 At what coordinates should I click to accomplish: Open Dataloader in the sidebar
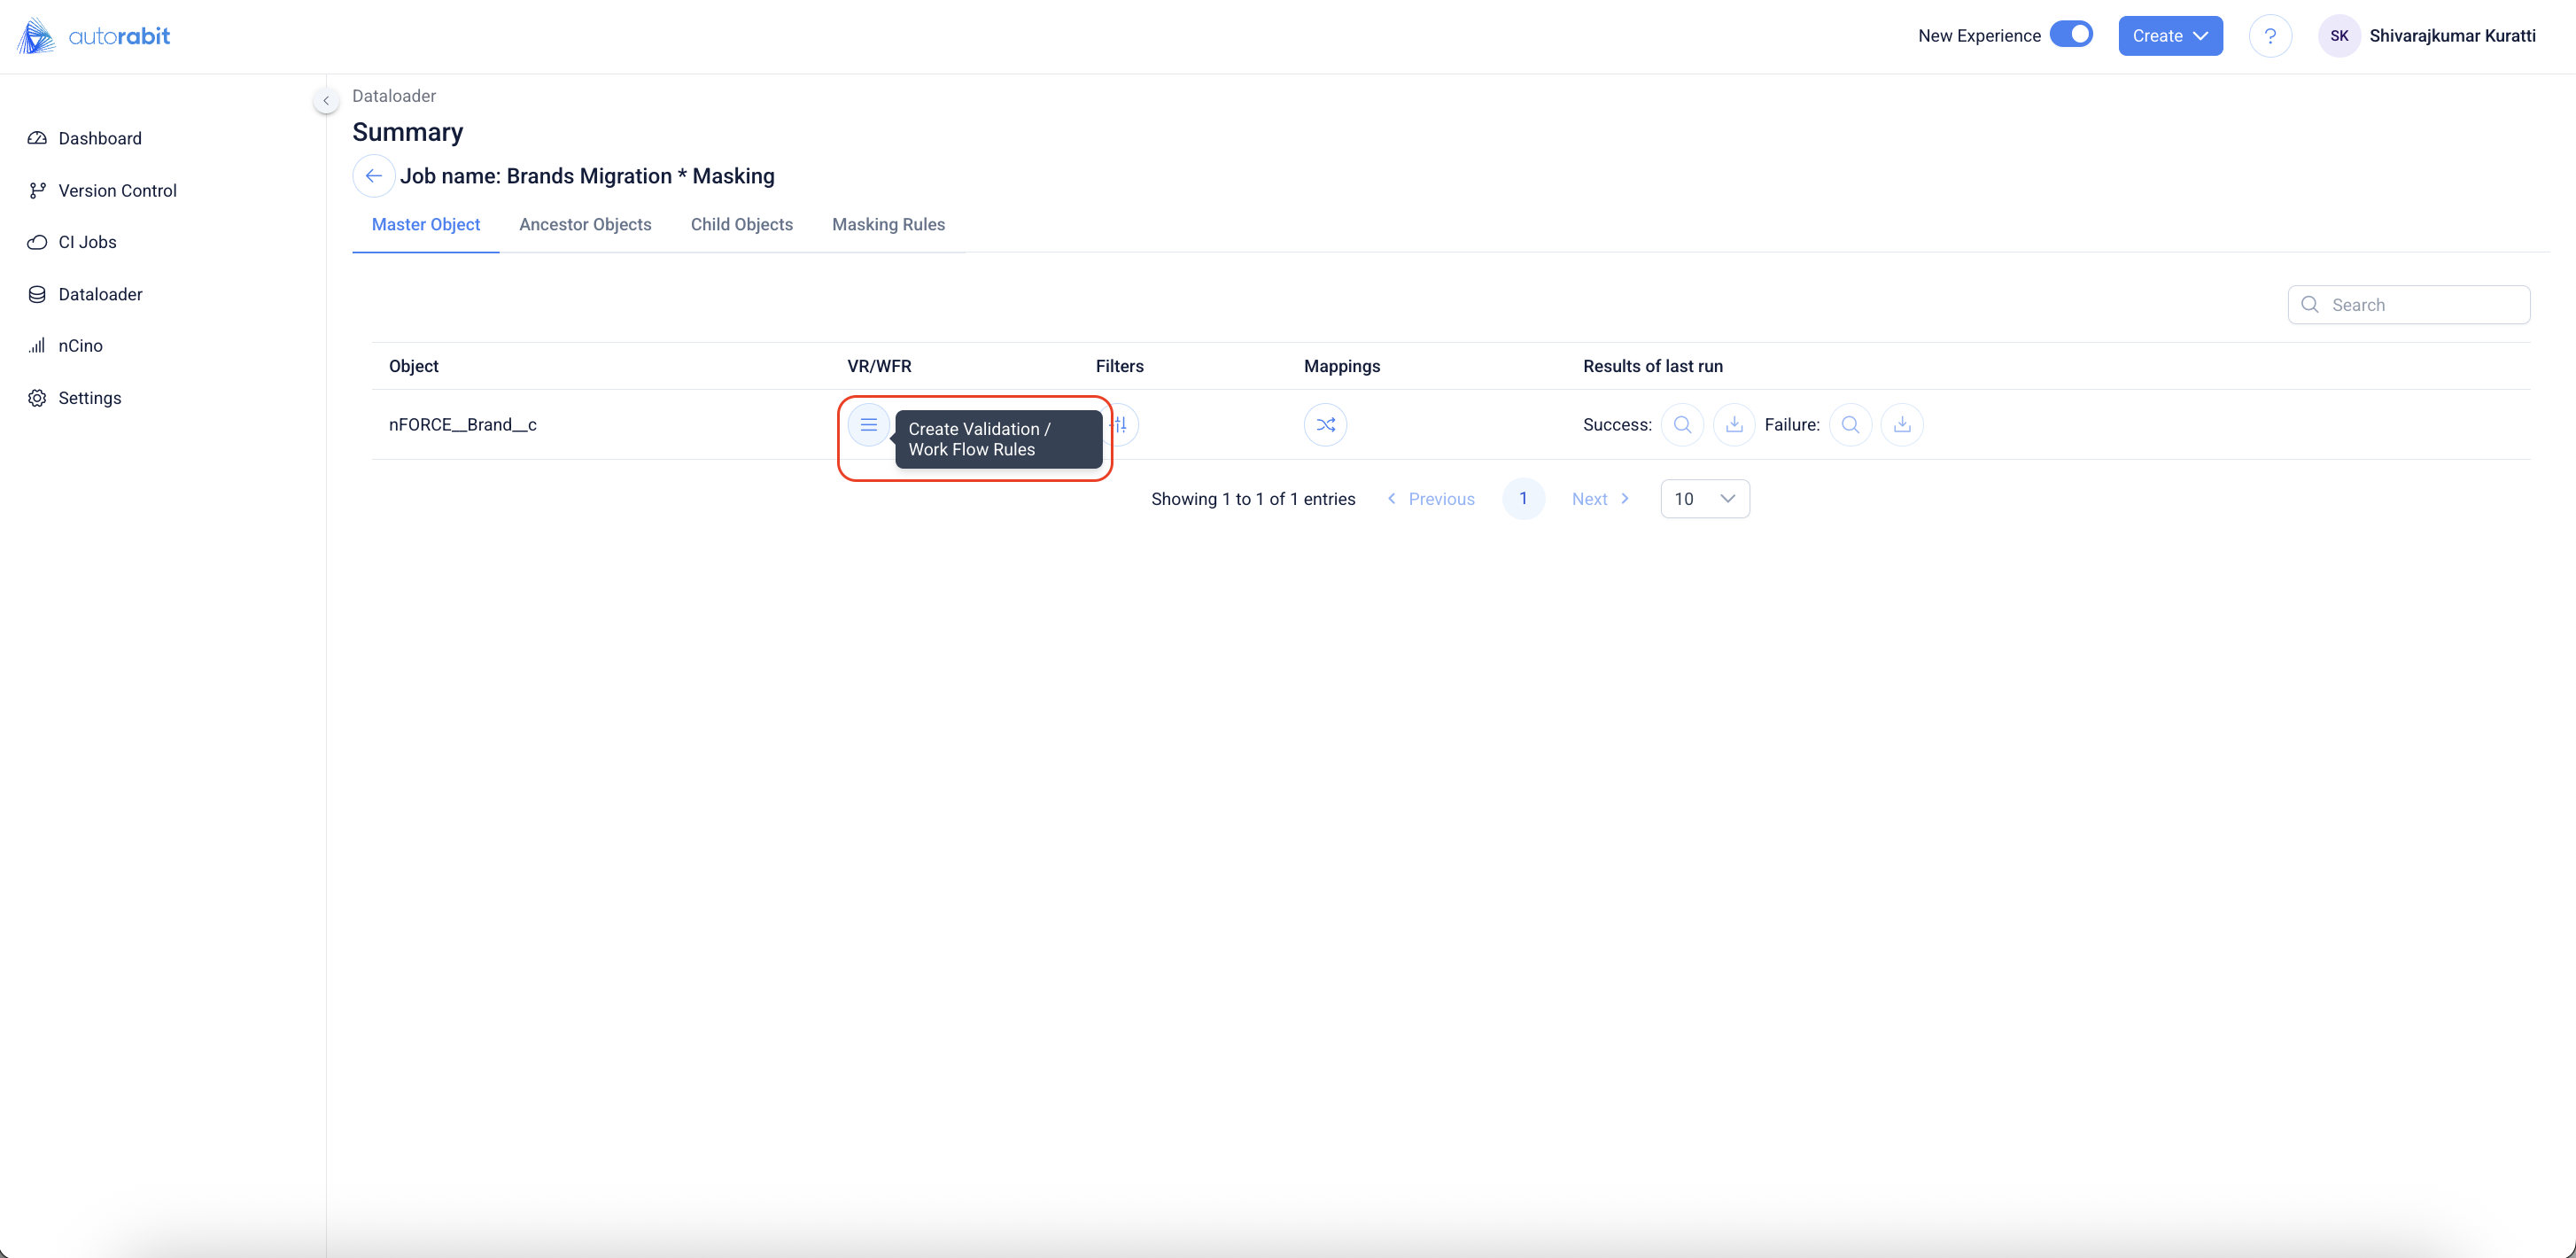coord(100,294)
